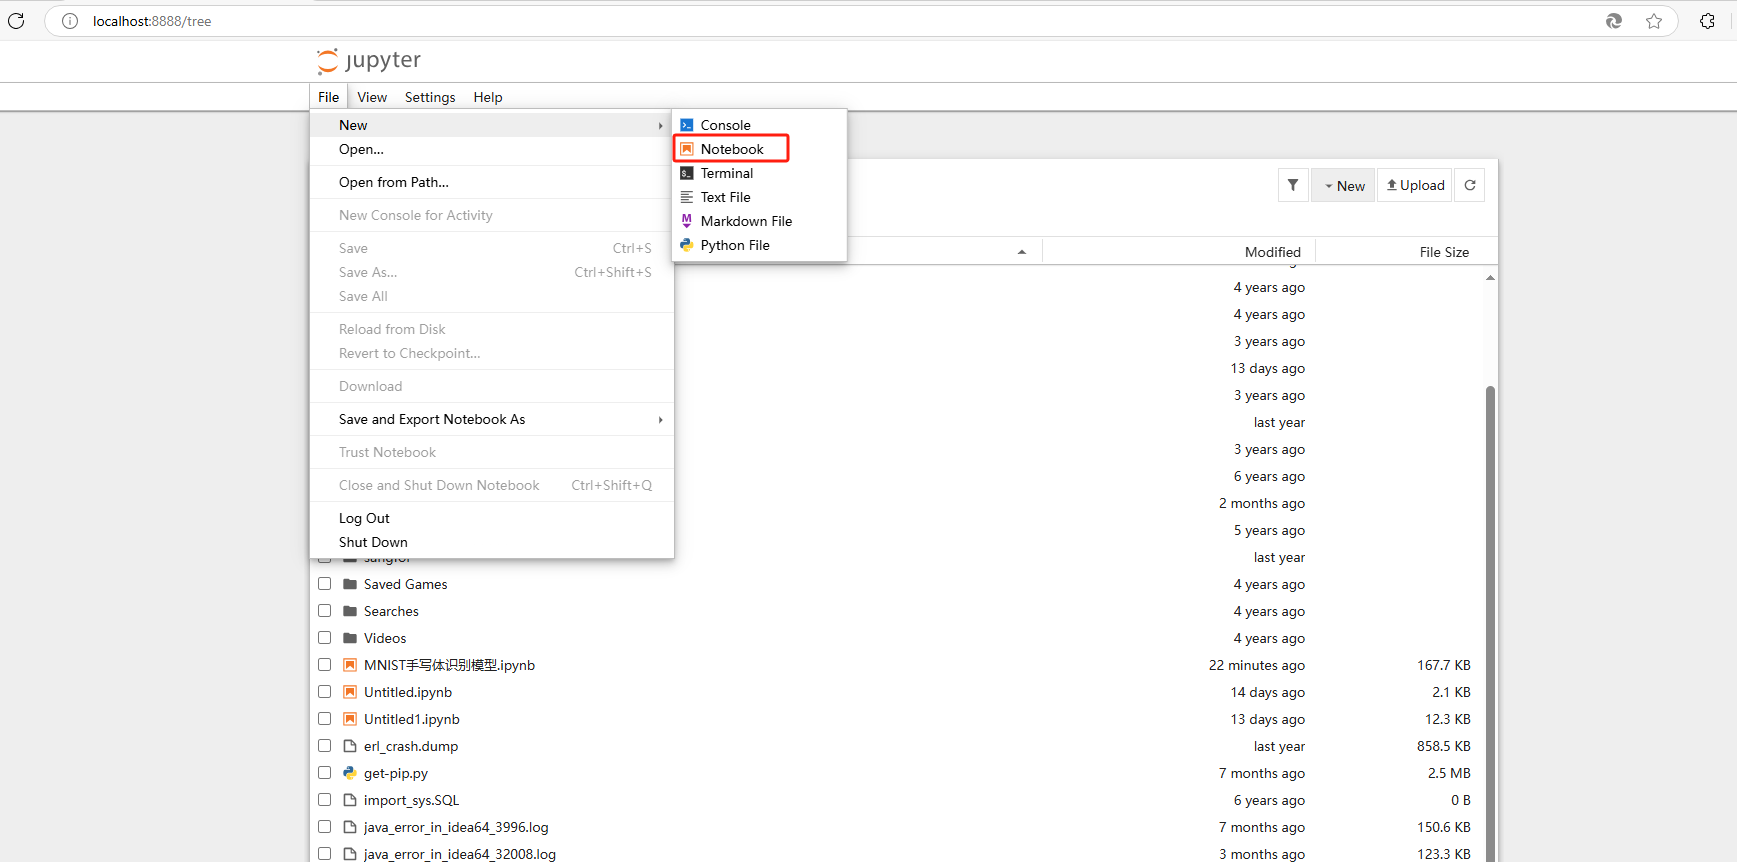Viewport: 1737px width, 862px height.
Task: Open the View menu
Action: click(372, 97)
